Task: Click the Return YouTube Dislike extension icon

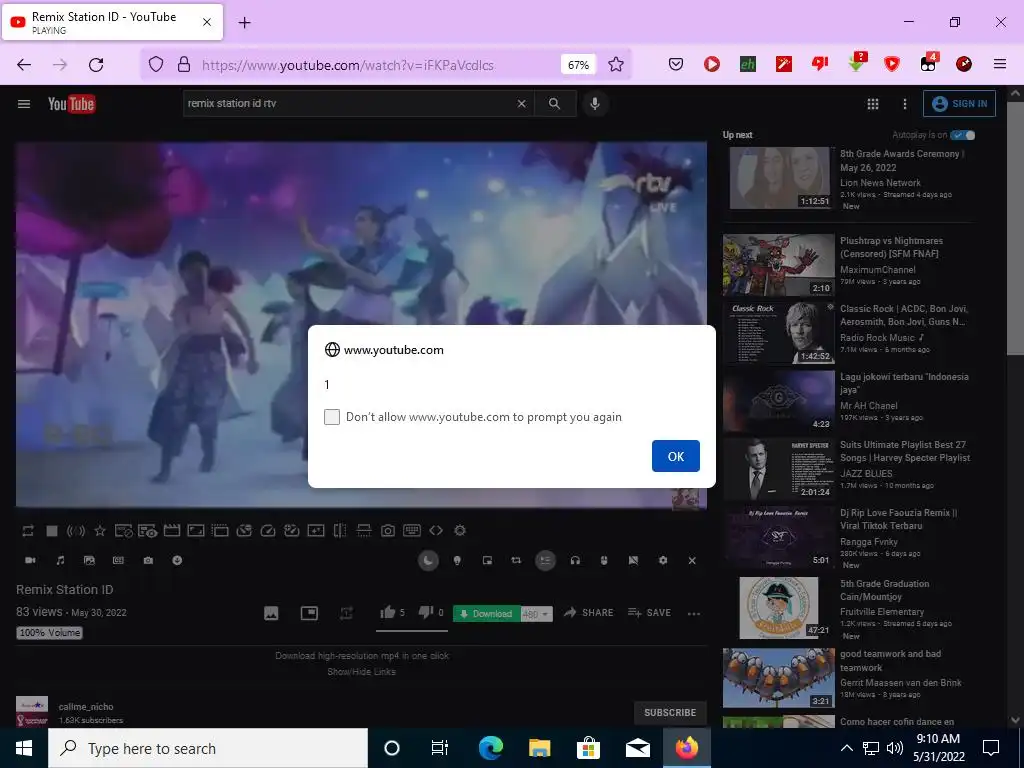Action: [820, 63]
